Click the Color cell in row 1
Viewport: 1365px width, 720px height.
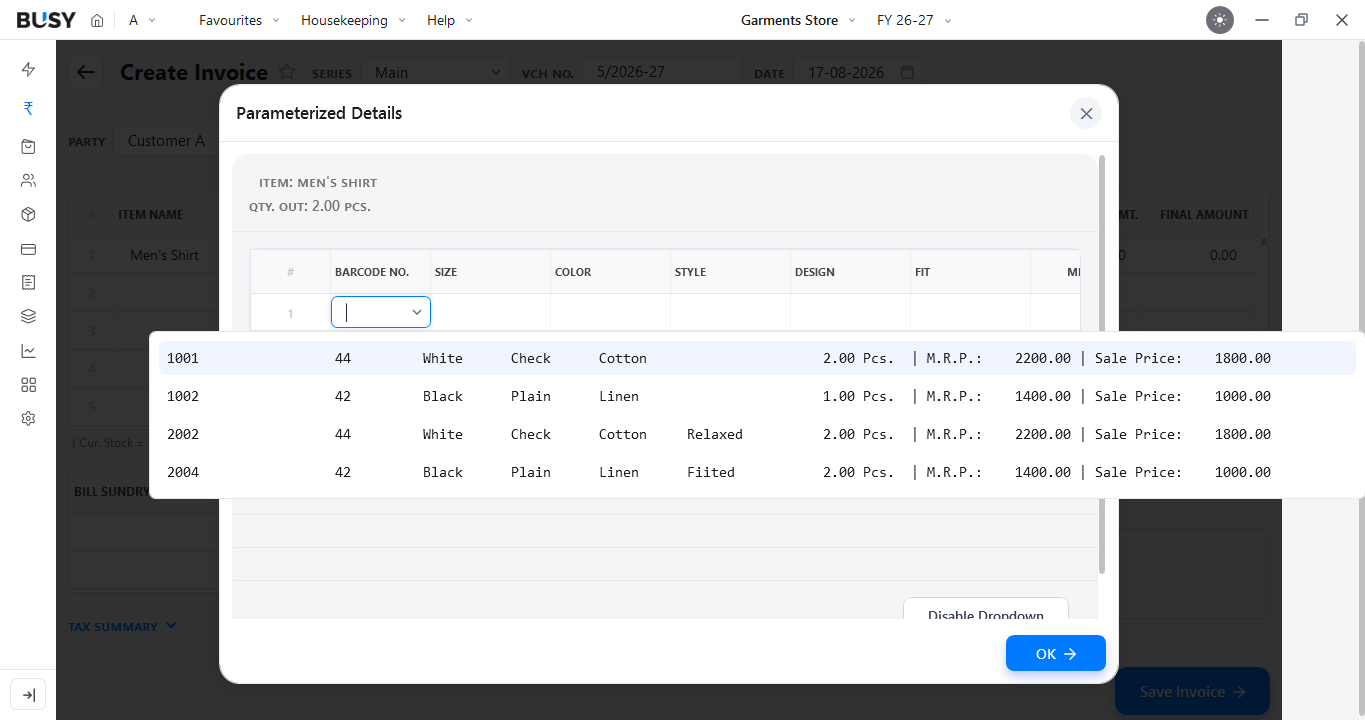(x=610, y=312)
